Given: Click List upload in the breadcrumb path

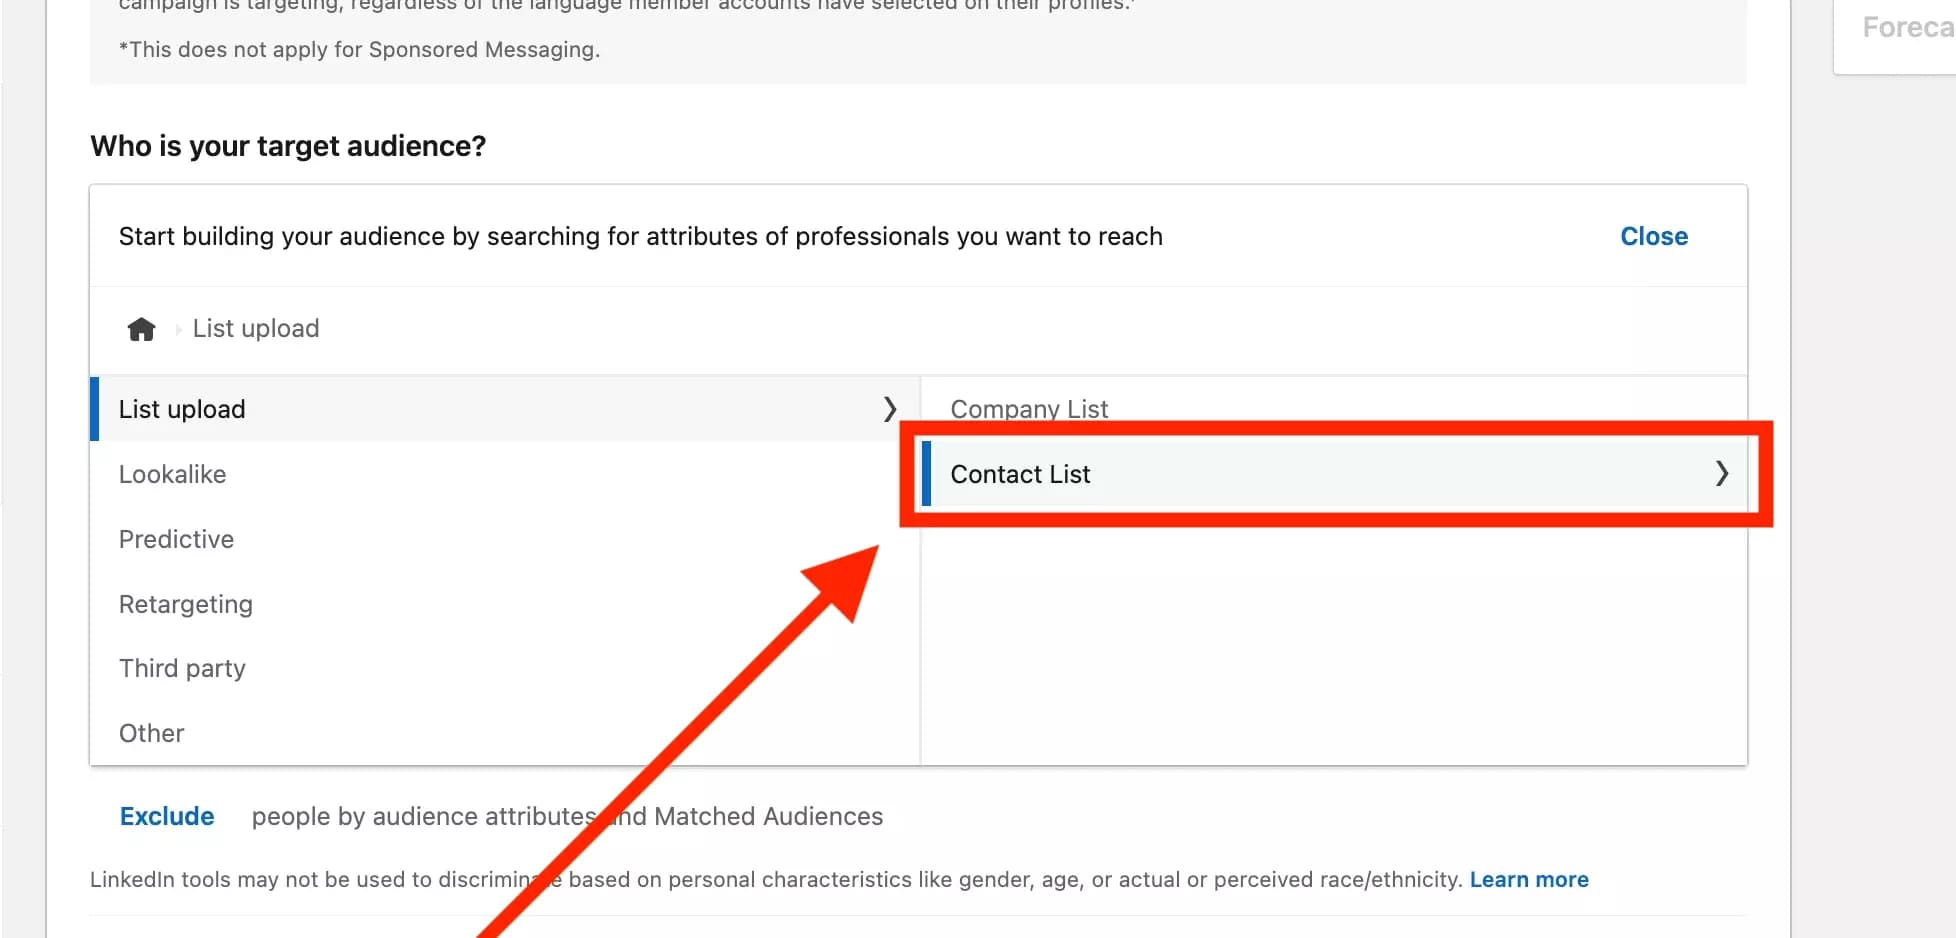Looking at the screenshot, I should coord(255,328).
